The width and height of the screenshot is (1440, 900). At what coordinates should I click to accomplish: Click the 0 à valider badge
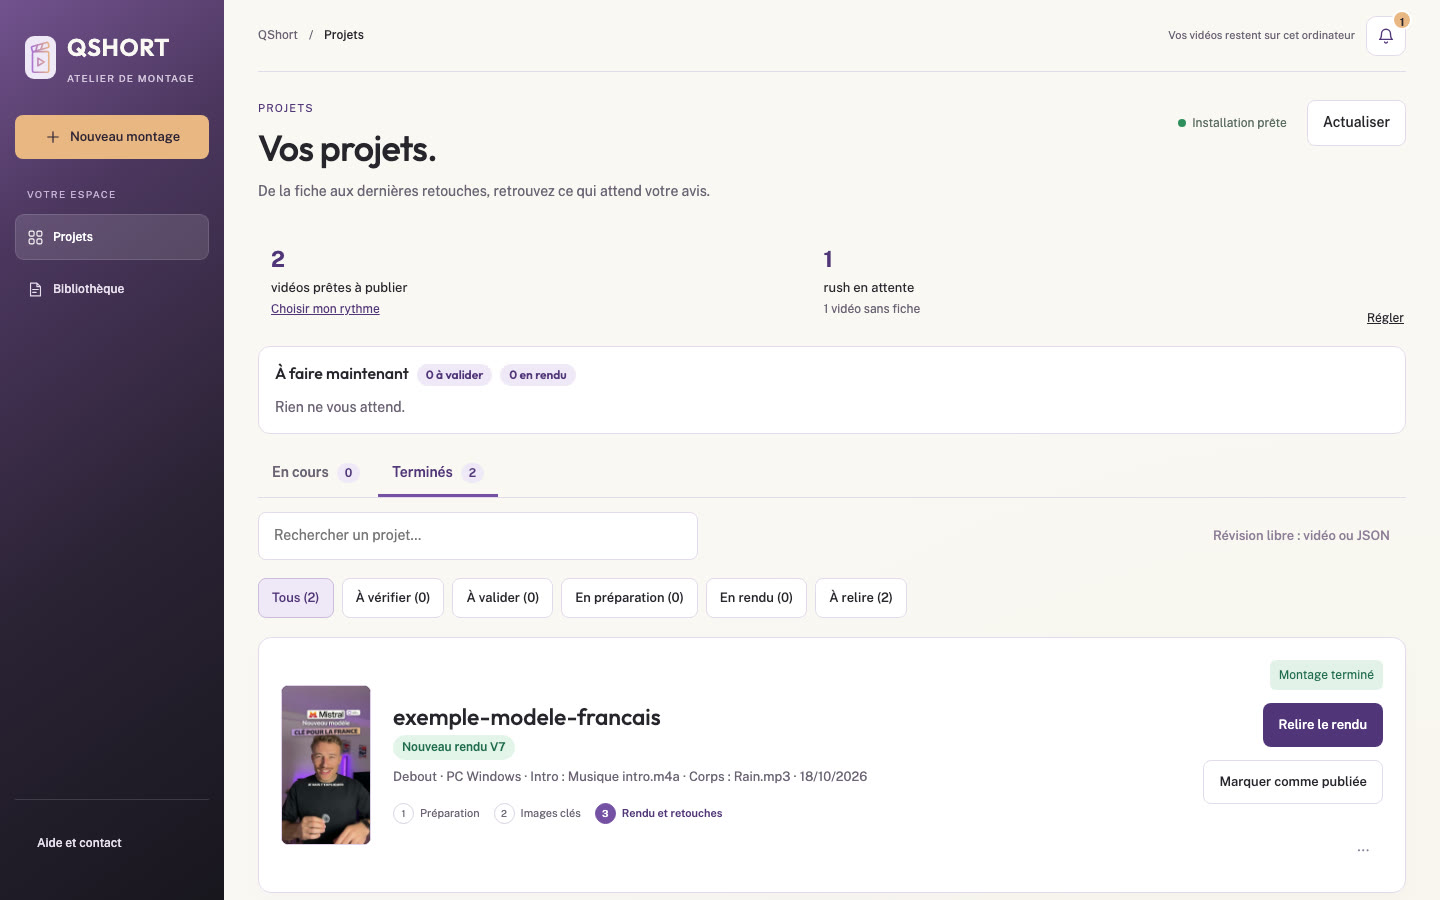(x=454, y=375)
